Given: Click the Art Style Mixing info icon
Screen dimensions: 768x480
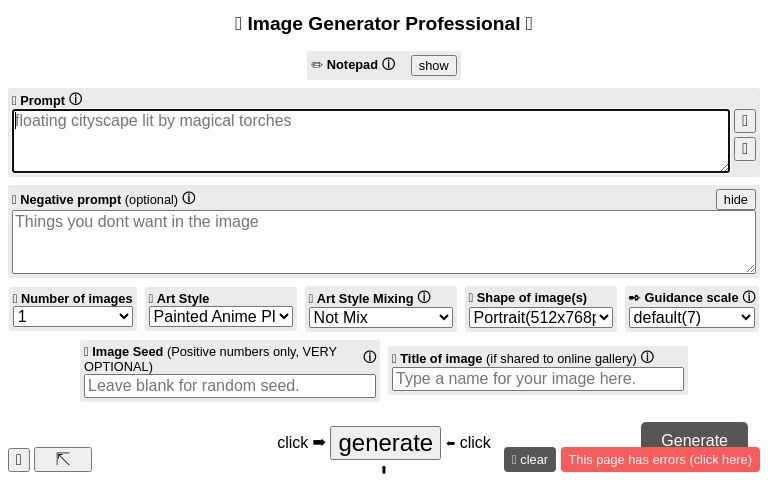Looking at the screenshot, I should [424, 297].
